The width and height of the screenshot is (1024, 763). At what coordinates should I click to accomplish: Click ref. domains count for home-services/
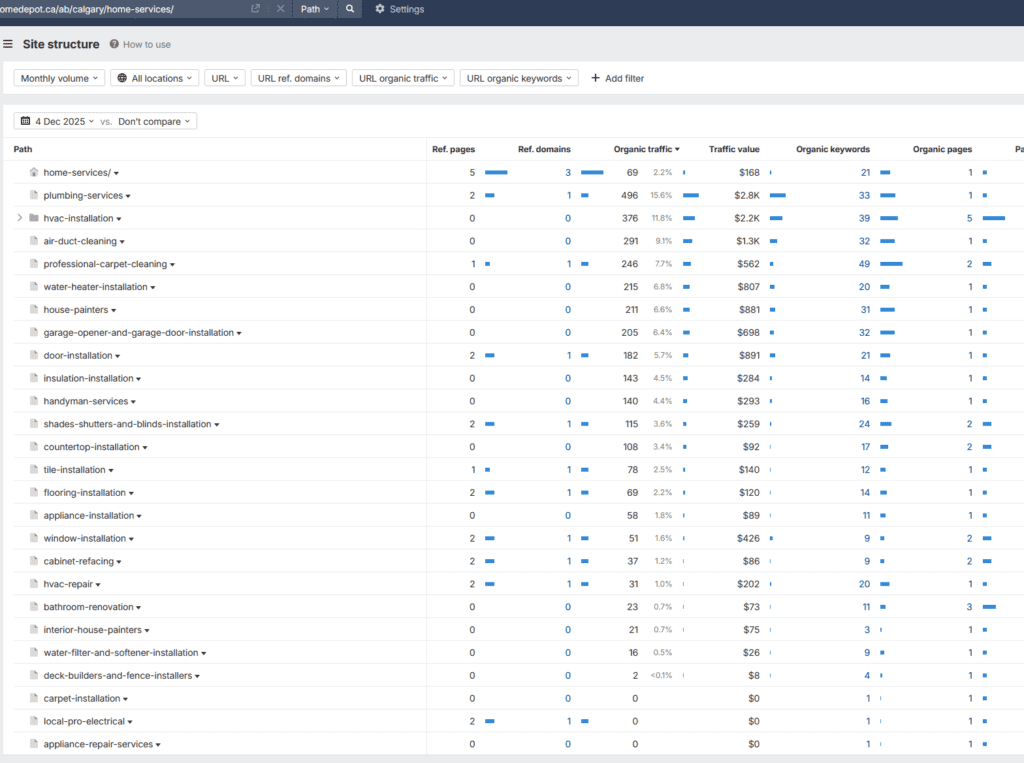coord(567,172)
